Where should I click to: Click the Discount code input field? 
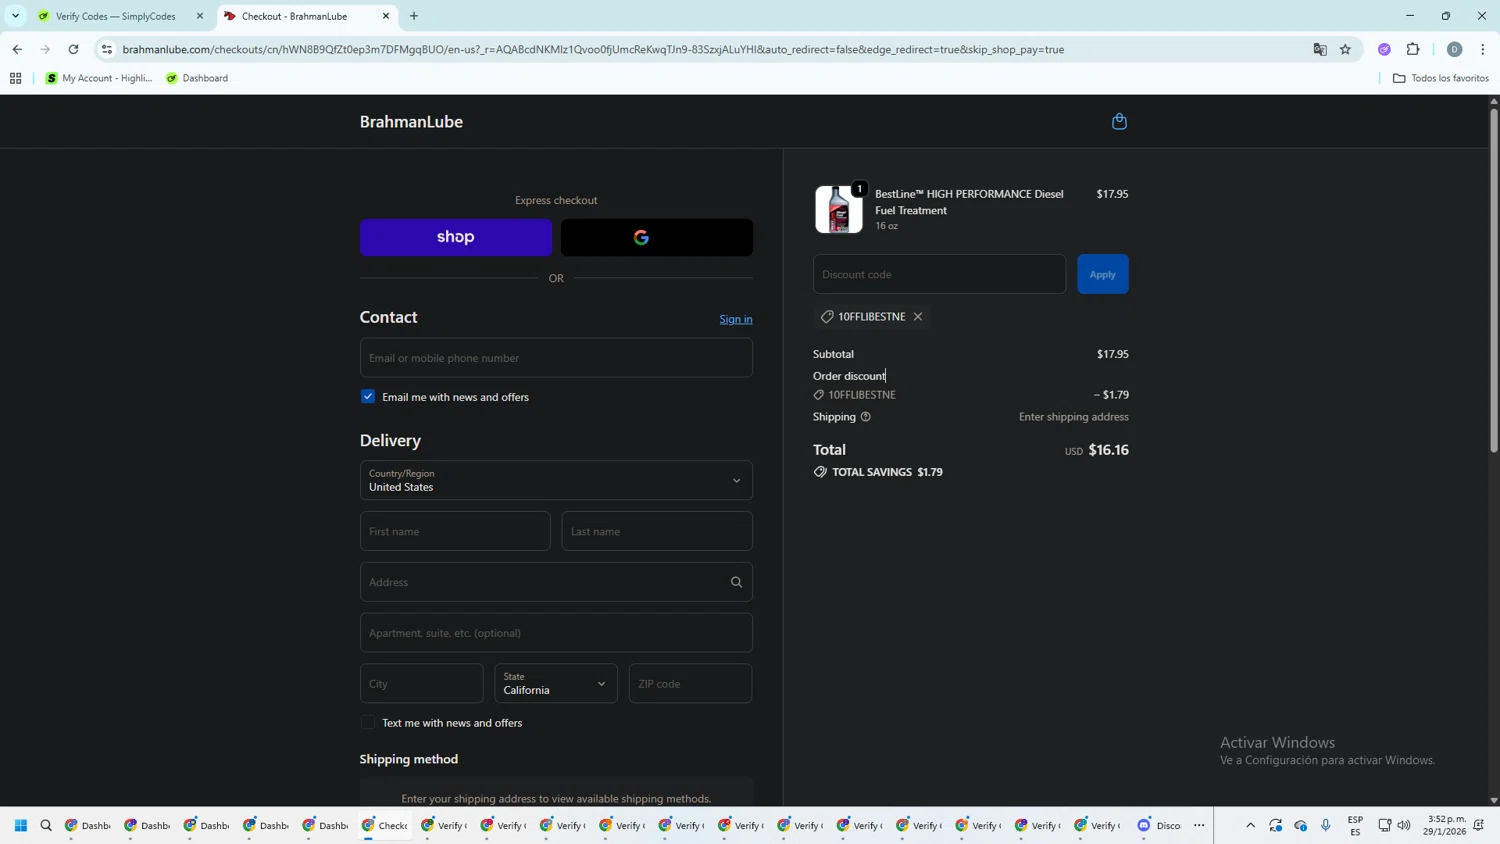pos(939,274)
